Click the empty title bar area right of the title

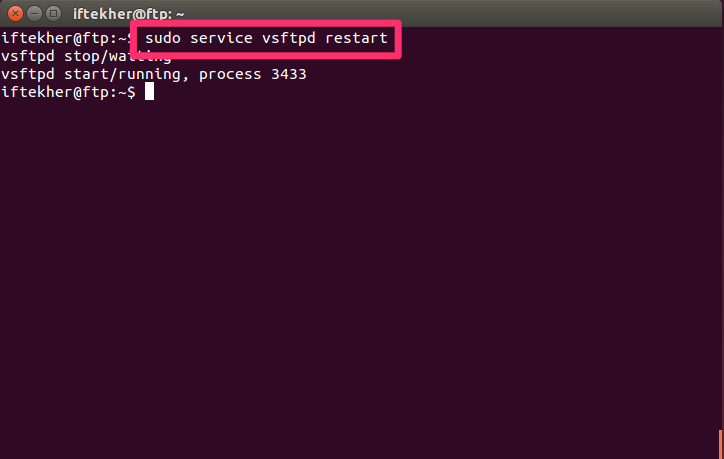click(x=452, y=14)
